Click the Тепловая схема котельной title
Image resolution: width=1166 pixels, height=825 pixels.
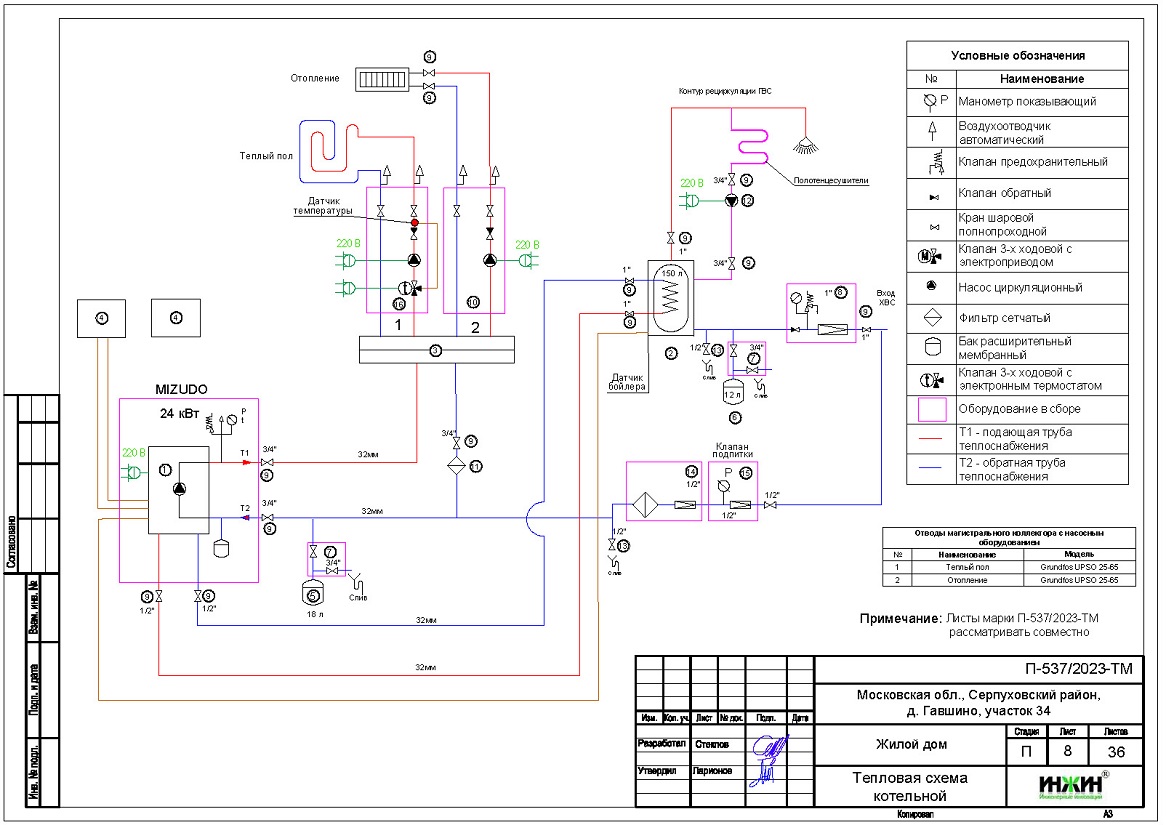click(x=909, y=786)
